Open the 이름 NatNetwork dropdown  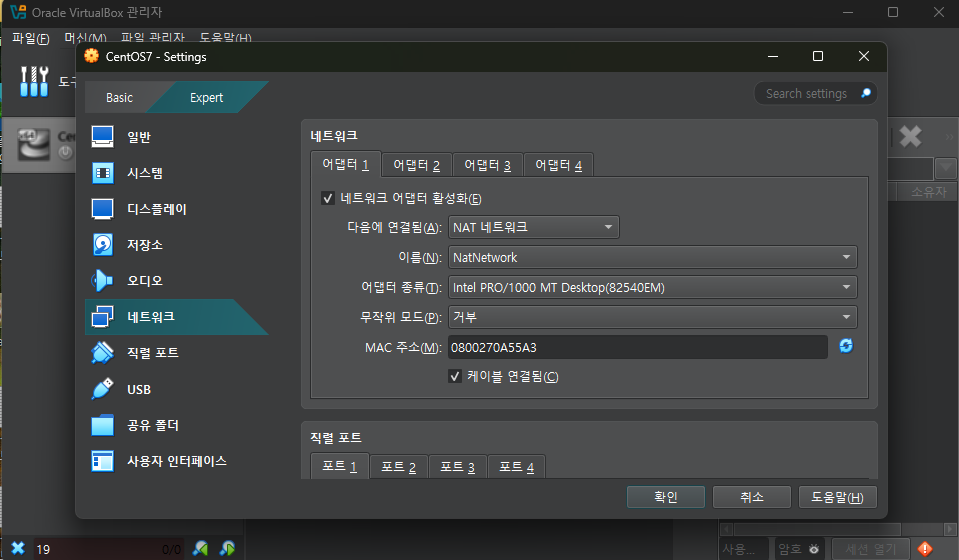tap(653, 257)
